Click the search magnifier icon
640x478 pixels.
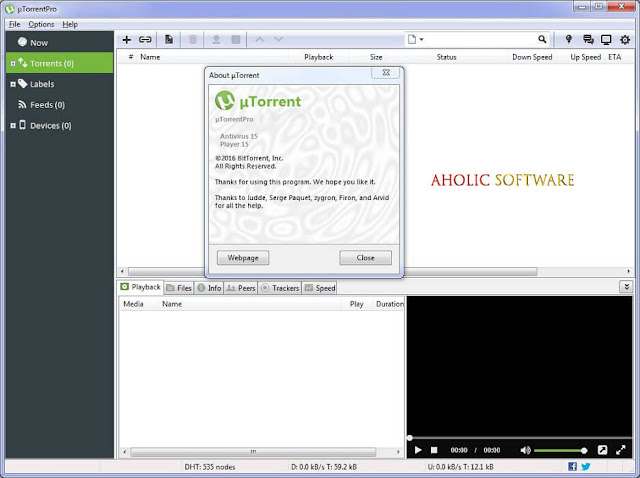(542, 39)
